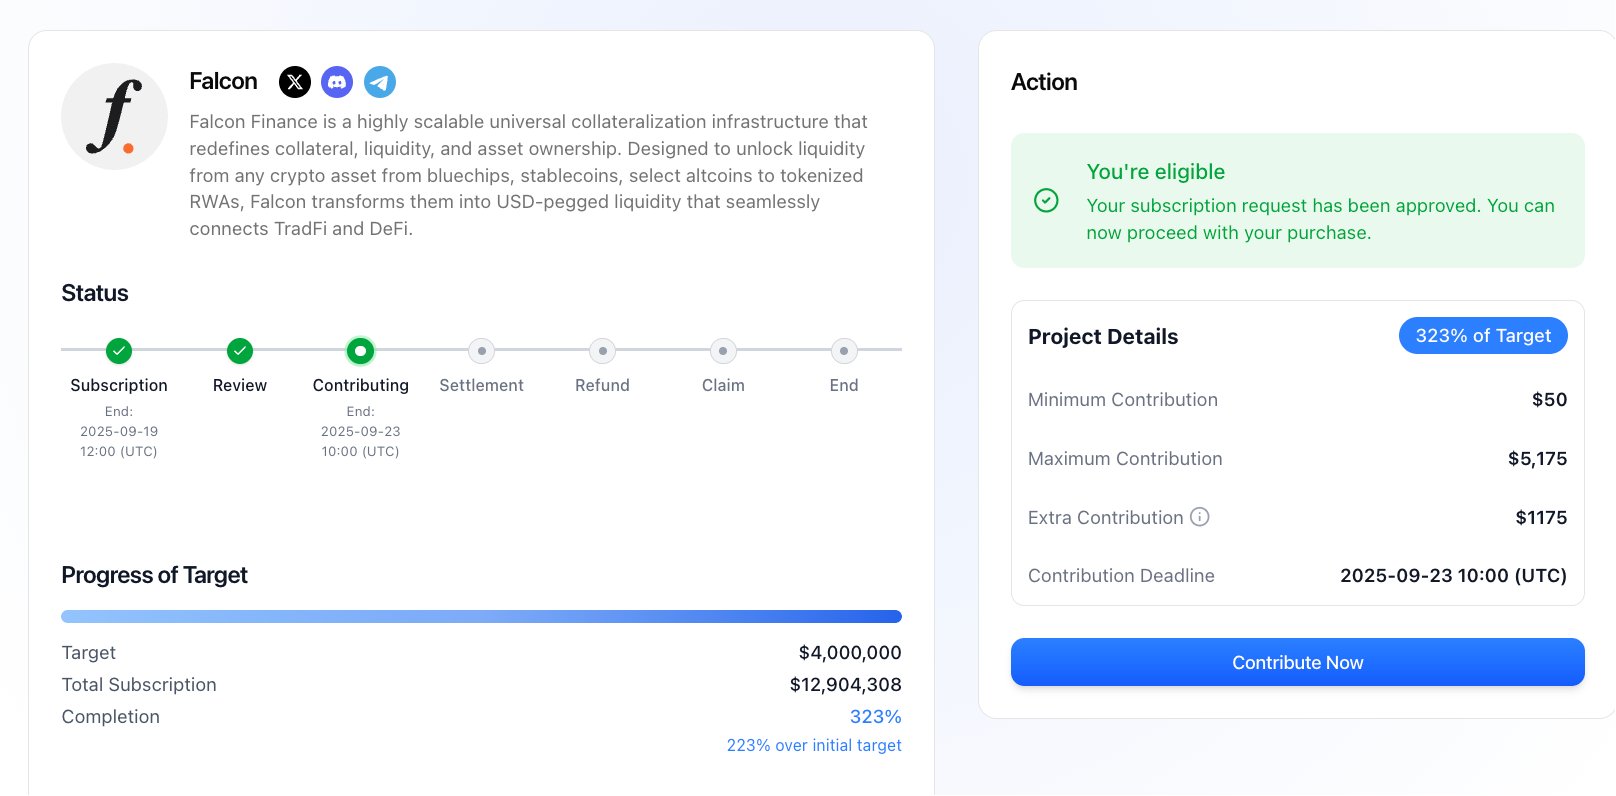This screenshot has height=796, width=1616.
Task: Click the subscription approved message text
Action: click(x=1320, y=219)
